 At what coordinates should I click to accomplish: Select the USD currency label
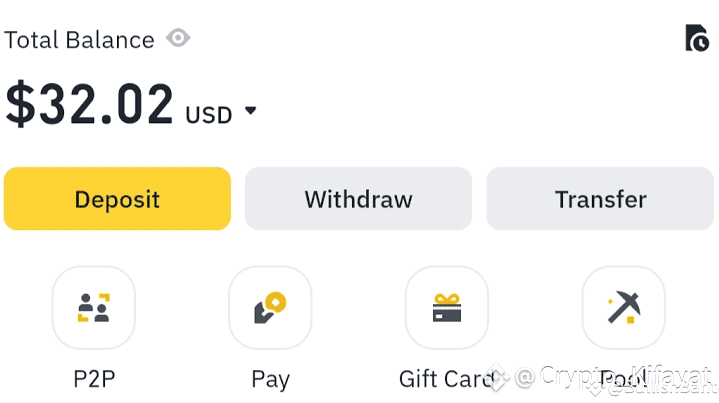click(x=209, y=115)
